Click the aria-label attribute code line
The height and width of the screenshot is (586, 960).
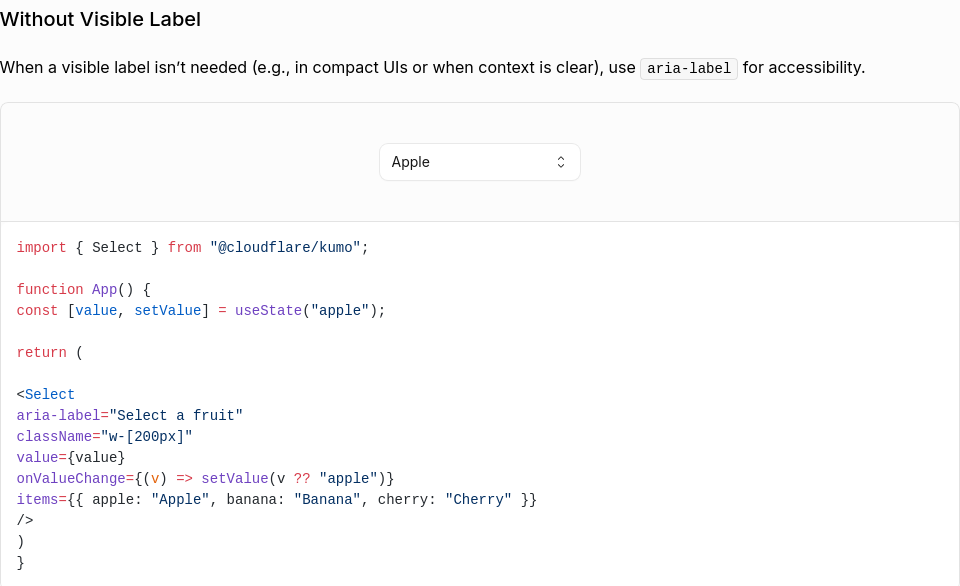[130, 415]
